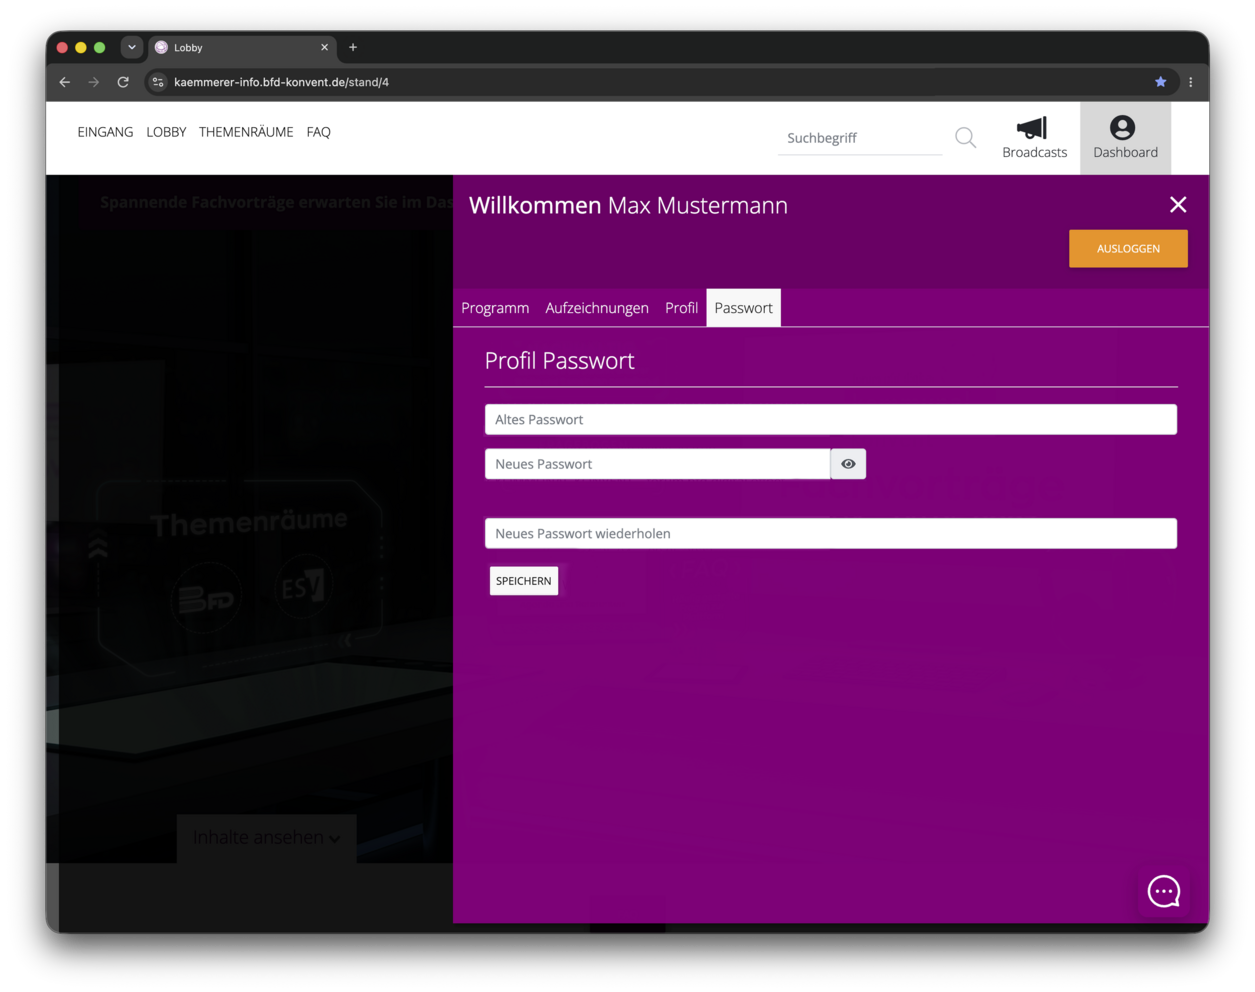Click the browser address bar URL
Image resolution: width=1255 pixels, height=992 pixels.
point(281,82)
